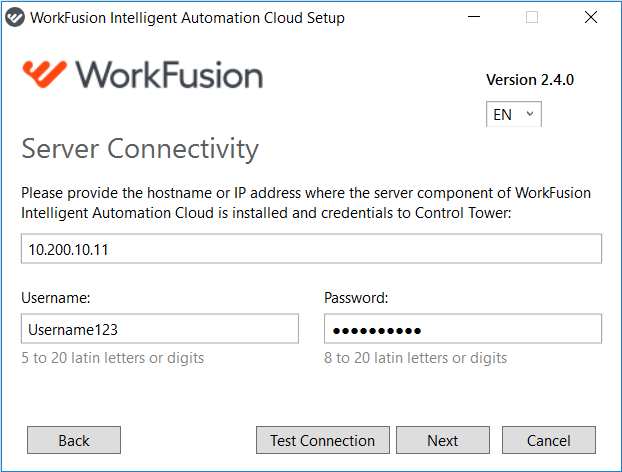Click the Username: label text

56,298
